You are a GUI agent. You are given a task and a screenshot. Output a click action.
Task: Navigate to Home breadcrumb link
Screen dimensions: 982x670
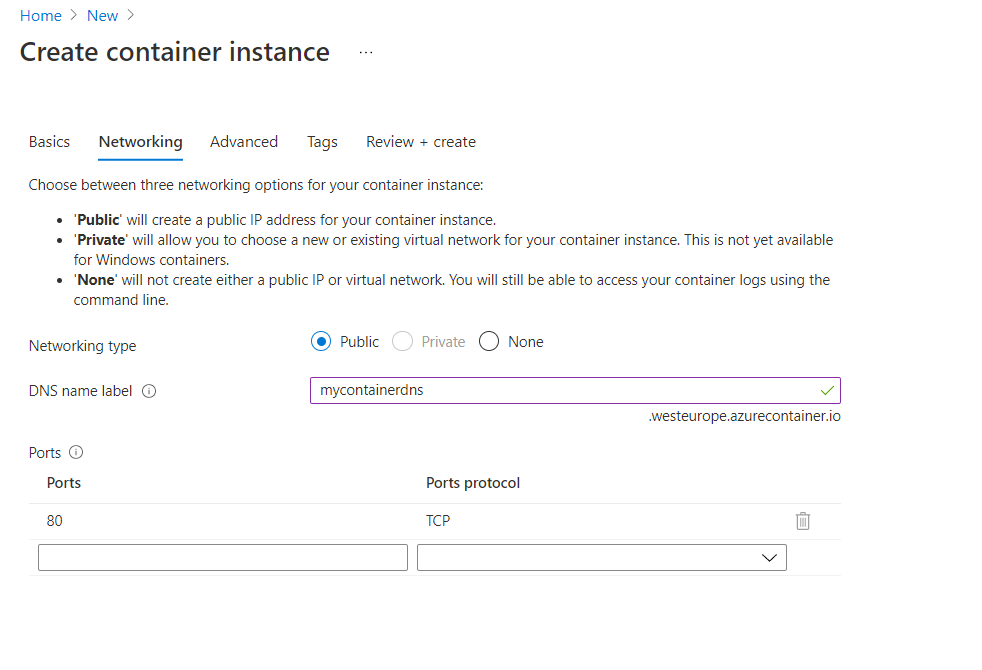coord(41,16)
